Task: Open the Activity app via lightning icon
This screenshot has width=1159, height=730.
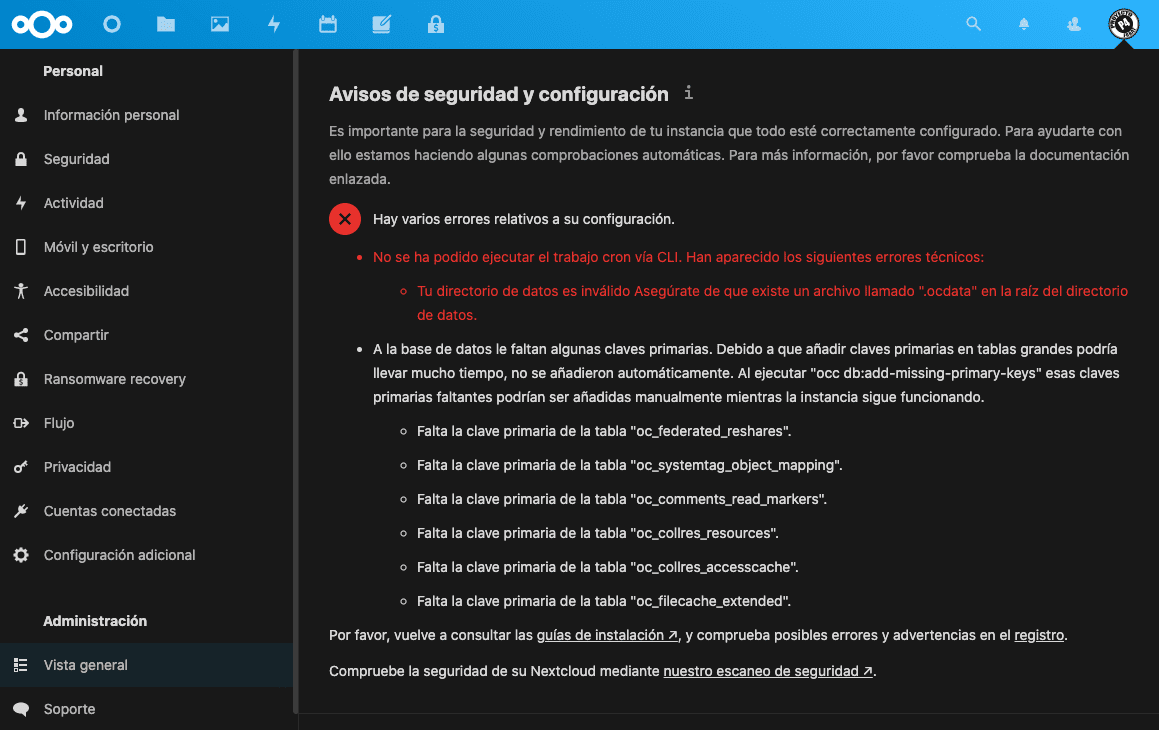Action: pyautogui.click(x=274, y=24)
